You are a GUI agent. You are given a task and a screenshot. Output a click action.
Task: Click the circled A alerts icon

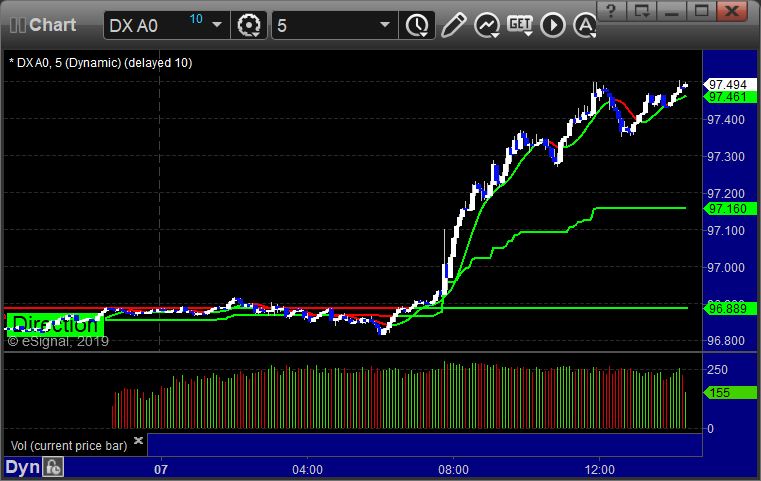tap(584, 25)
